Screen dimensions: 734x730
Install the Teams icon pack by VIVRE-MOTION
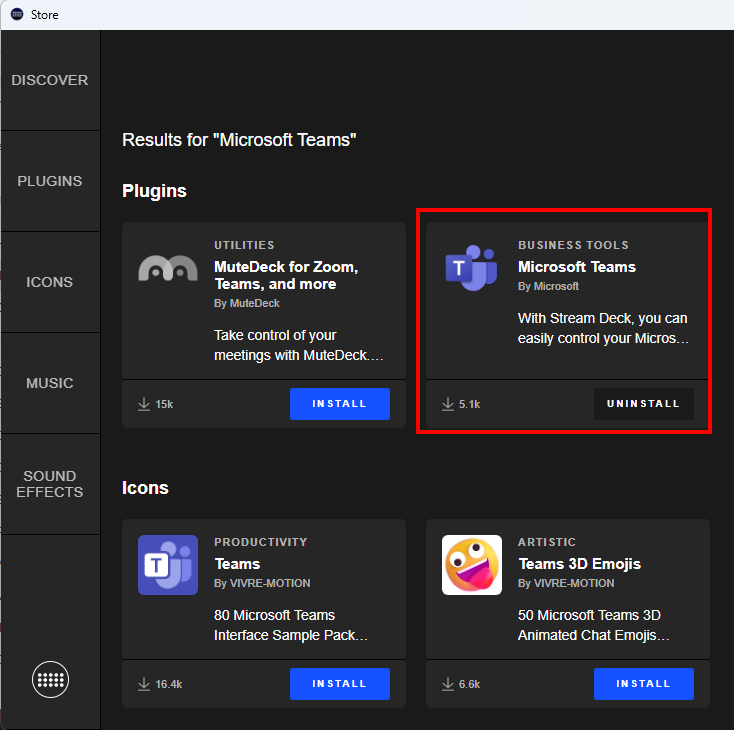pos(339,684)
